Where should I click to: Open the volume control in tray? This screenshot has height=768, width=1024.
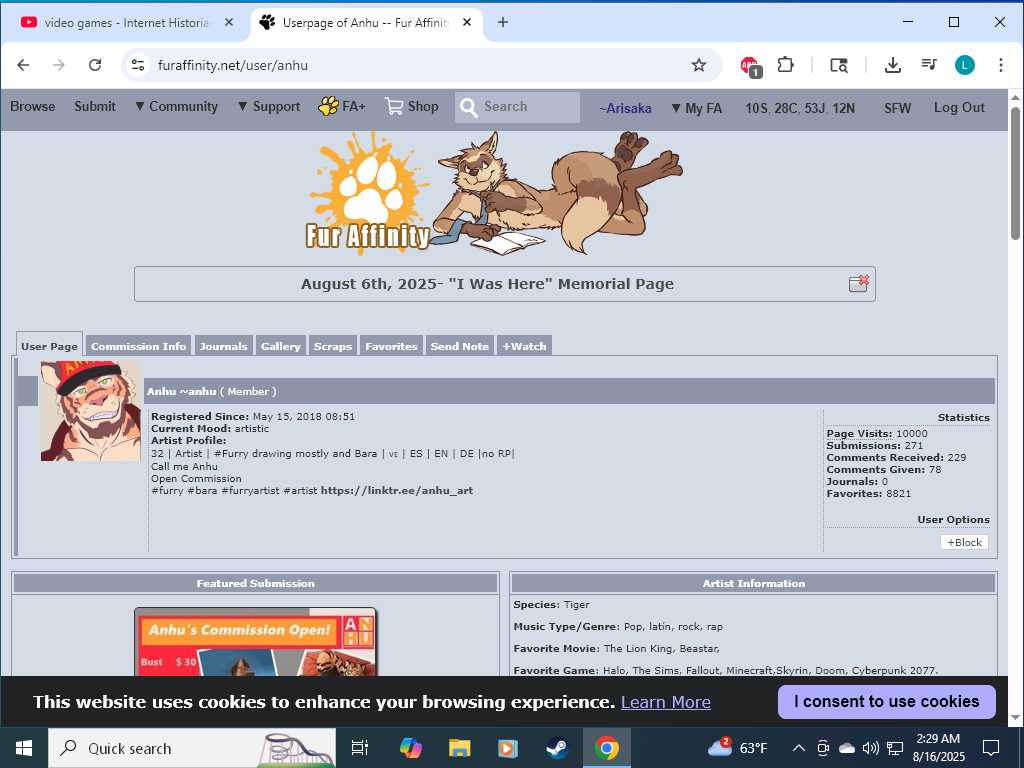pyautogui.click(x=870, y=748)
